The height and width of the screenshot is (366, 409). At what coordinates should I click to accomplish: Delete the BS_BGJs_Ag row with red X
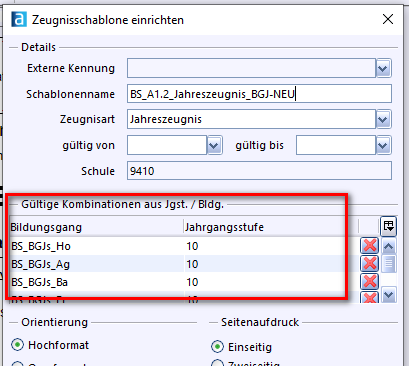tap(369, 264)
